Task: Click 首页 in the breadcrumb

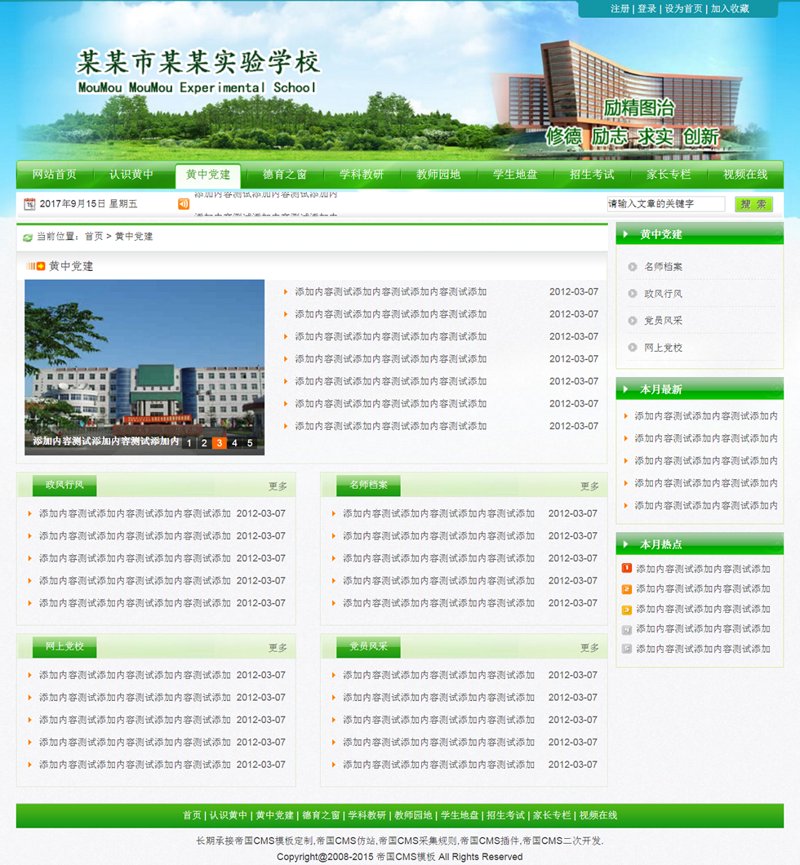Action: (94, 236)
